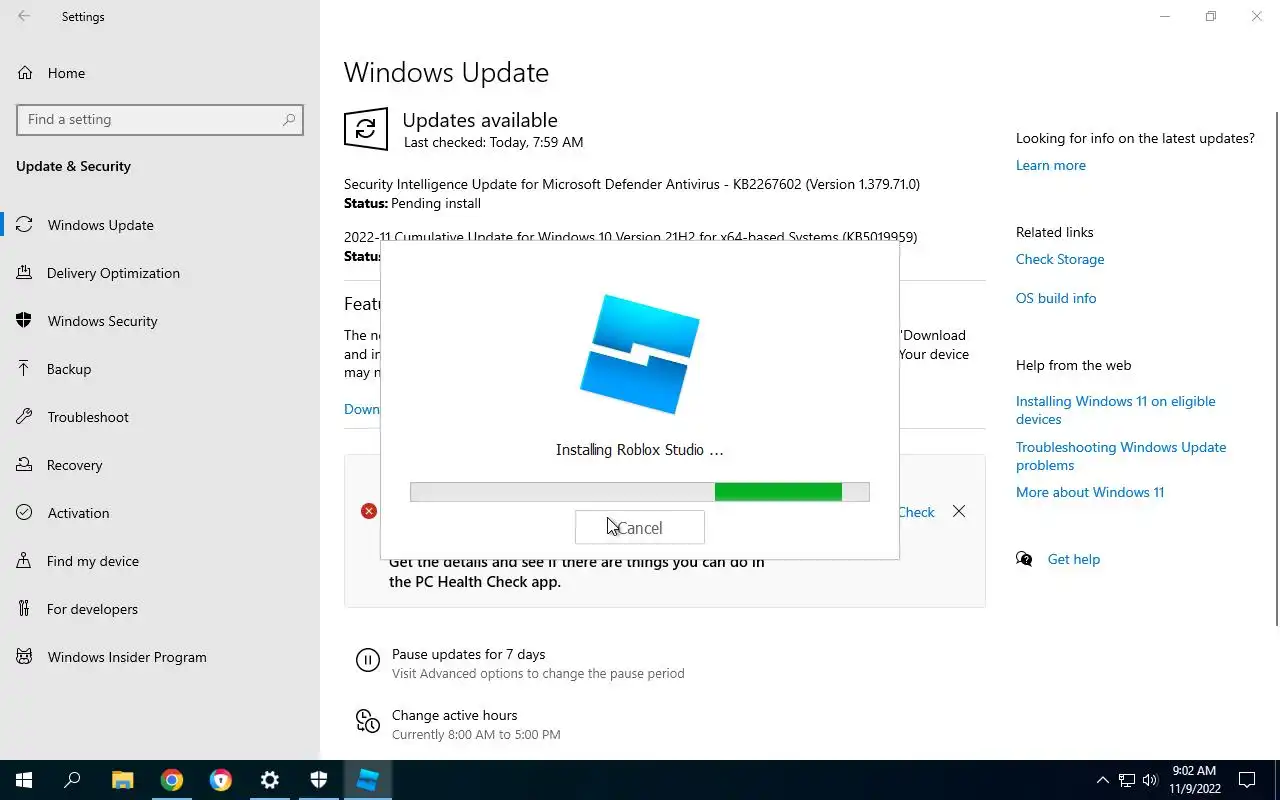The width and height of the screenshot is (1280, 800).
Task: Open Change active hours
Action: click(x=455, y=715)
